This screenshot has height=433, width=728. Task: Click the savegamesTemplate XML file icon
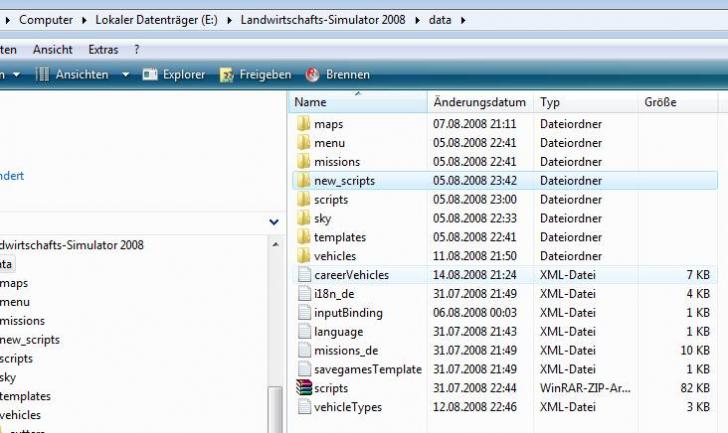304,369
